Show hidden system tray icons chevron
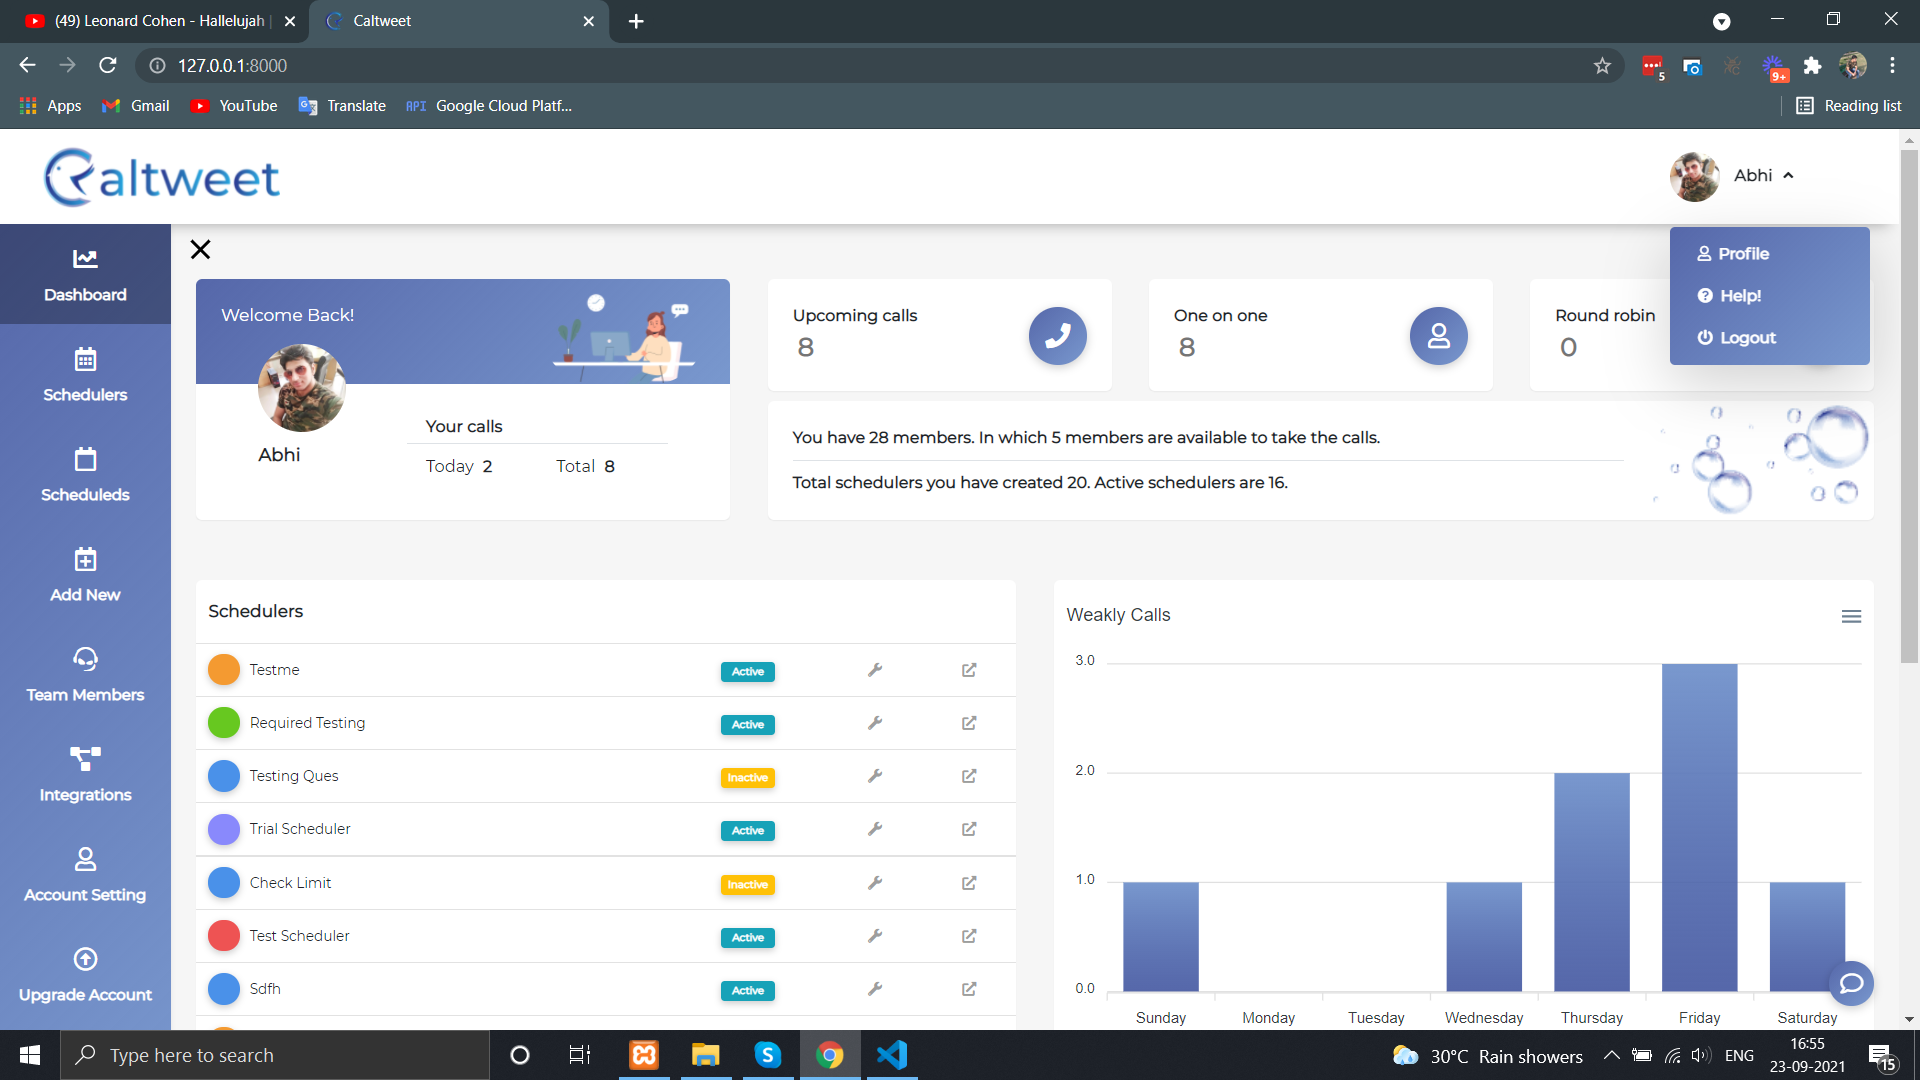 (x=1612, y=1055)
